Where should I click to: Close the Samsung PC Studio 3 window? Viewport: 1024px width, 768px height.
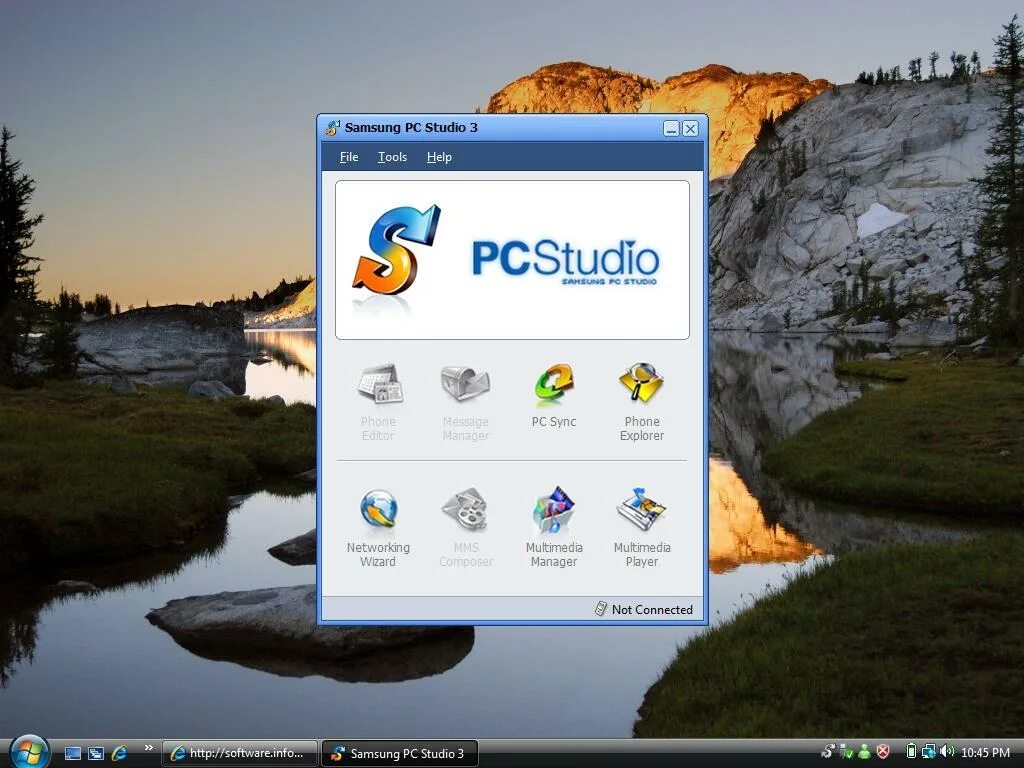click(690, 128)
